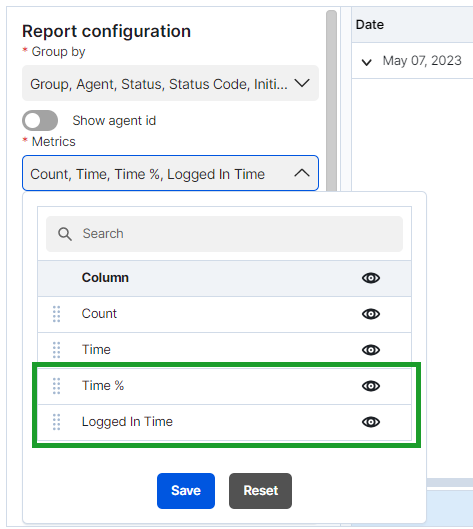
Task: Reset the metrics column settings
Action: 260,491
